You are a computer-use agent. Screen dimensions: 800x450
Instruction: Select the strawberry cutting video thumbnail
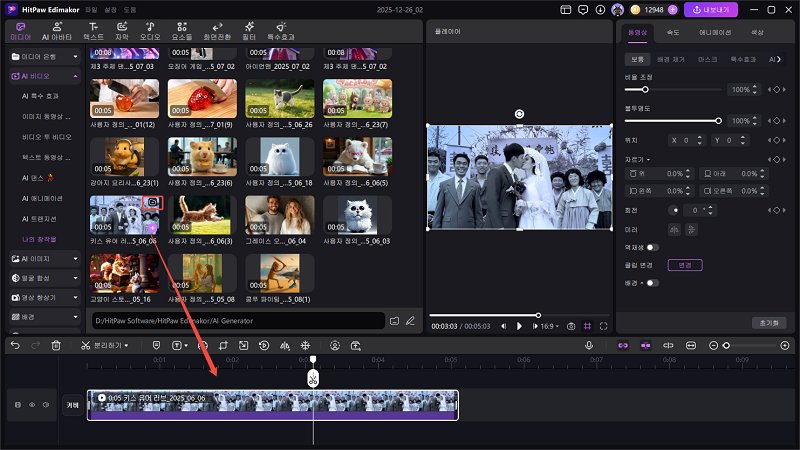click(x=202, y=98)
